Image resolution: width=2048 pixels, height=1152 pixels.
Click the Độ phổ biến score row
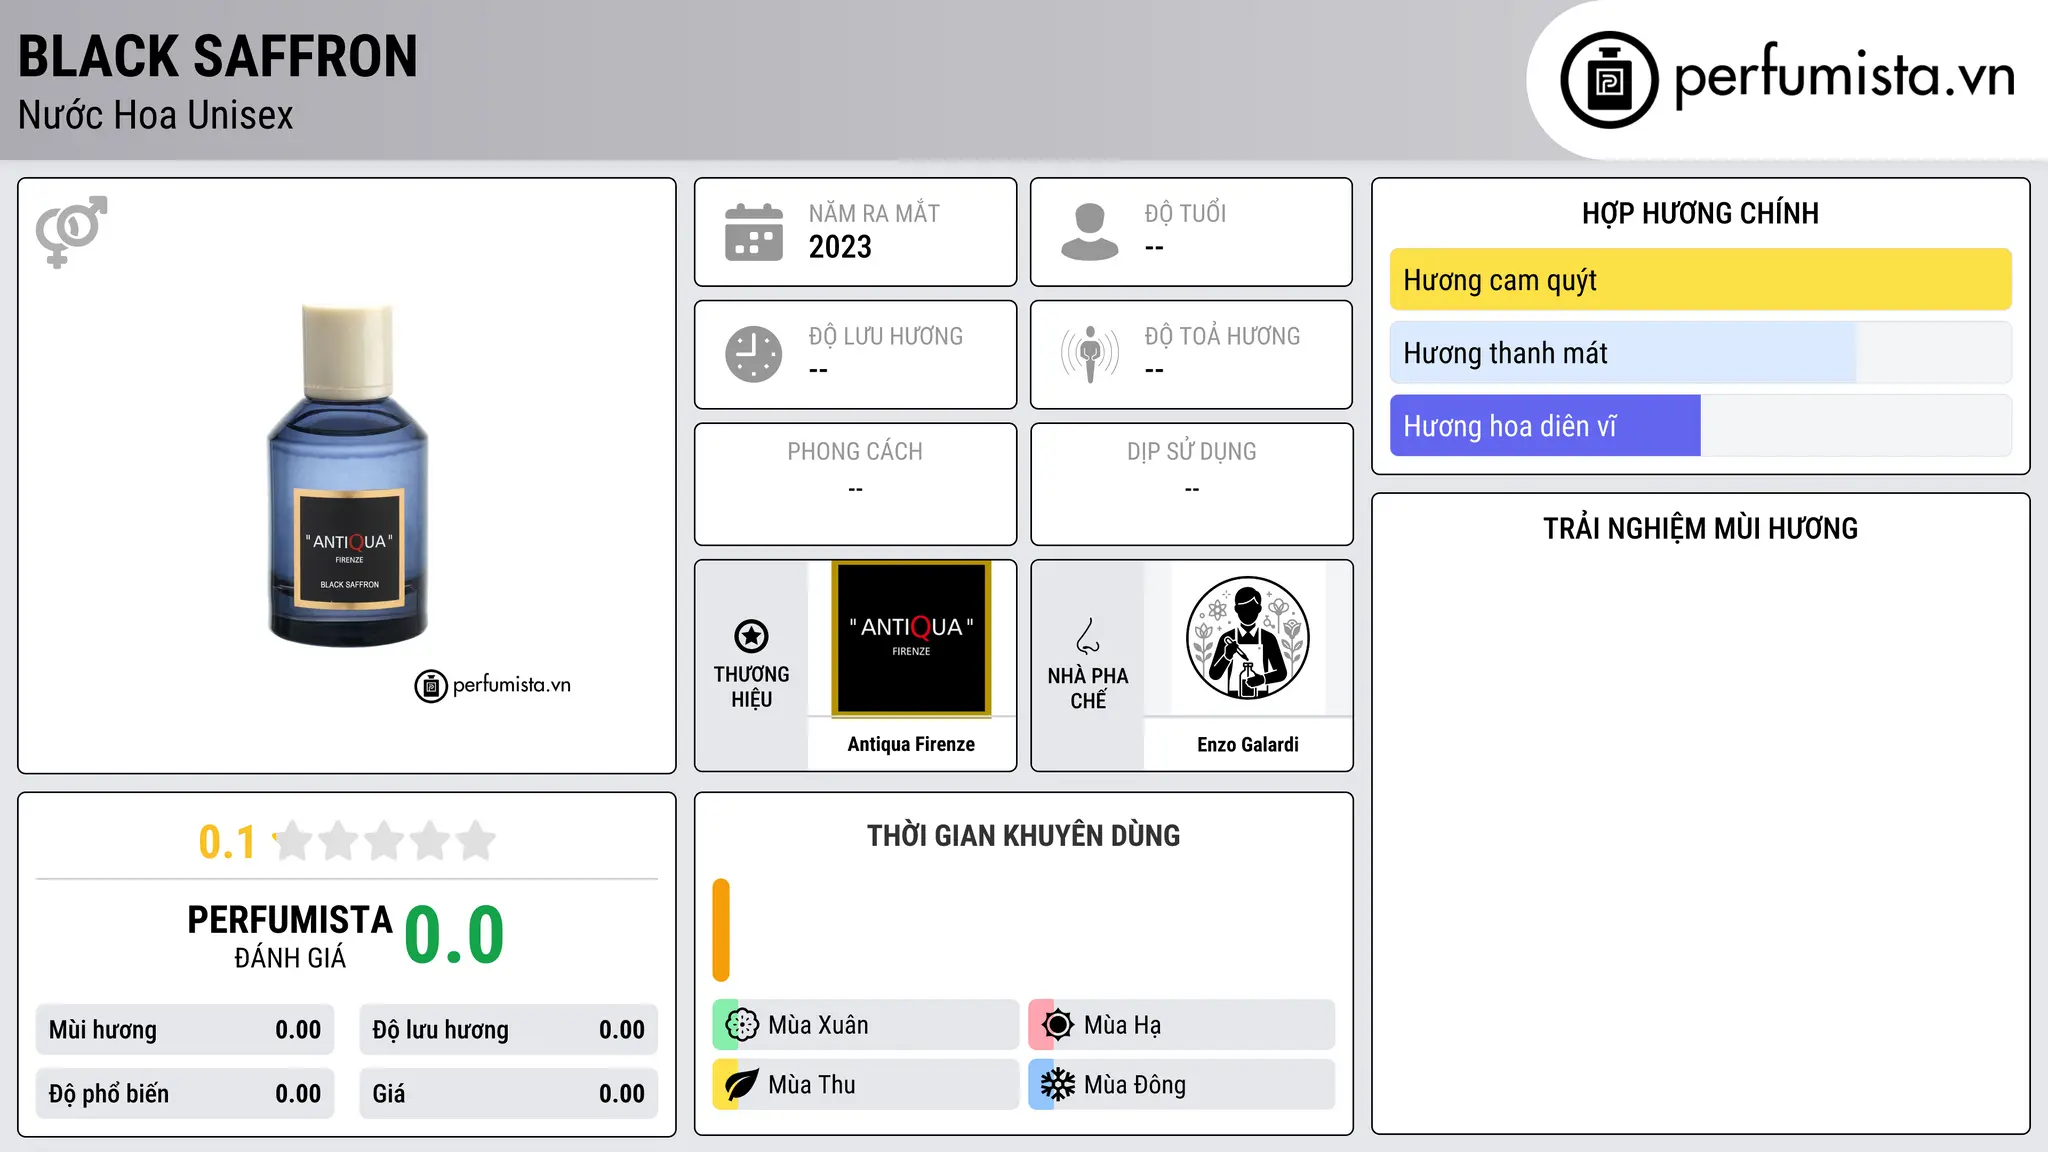[185, 1094]
